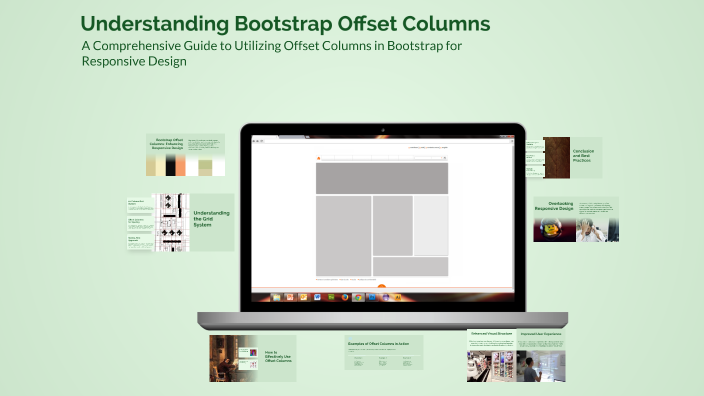Click the Dreamweaver icon in the laptop taskbar
The height and width of the screenshot is (396, 704).
pos(331,297)
